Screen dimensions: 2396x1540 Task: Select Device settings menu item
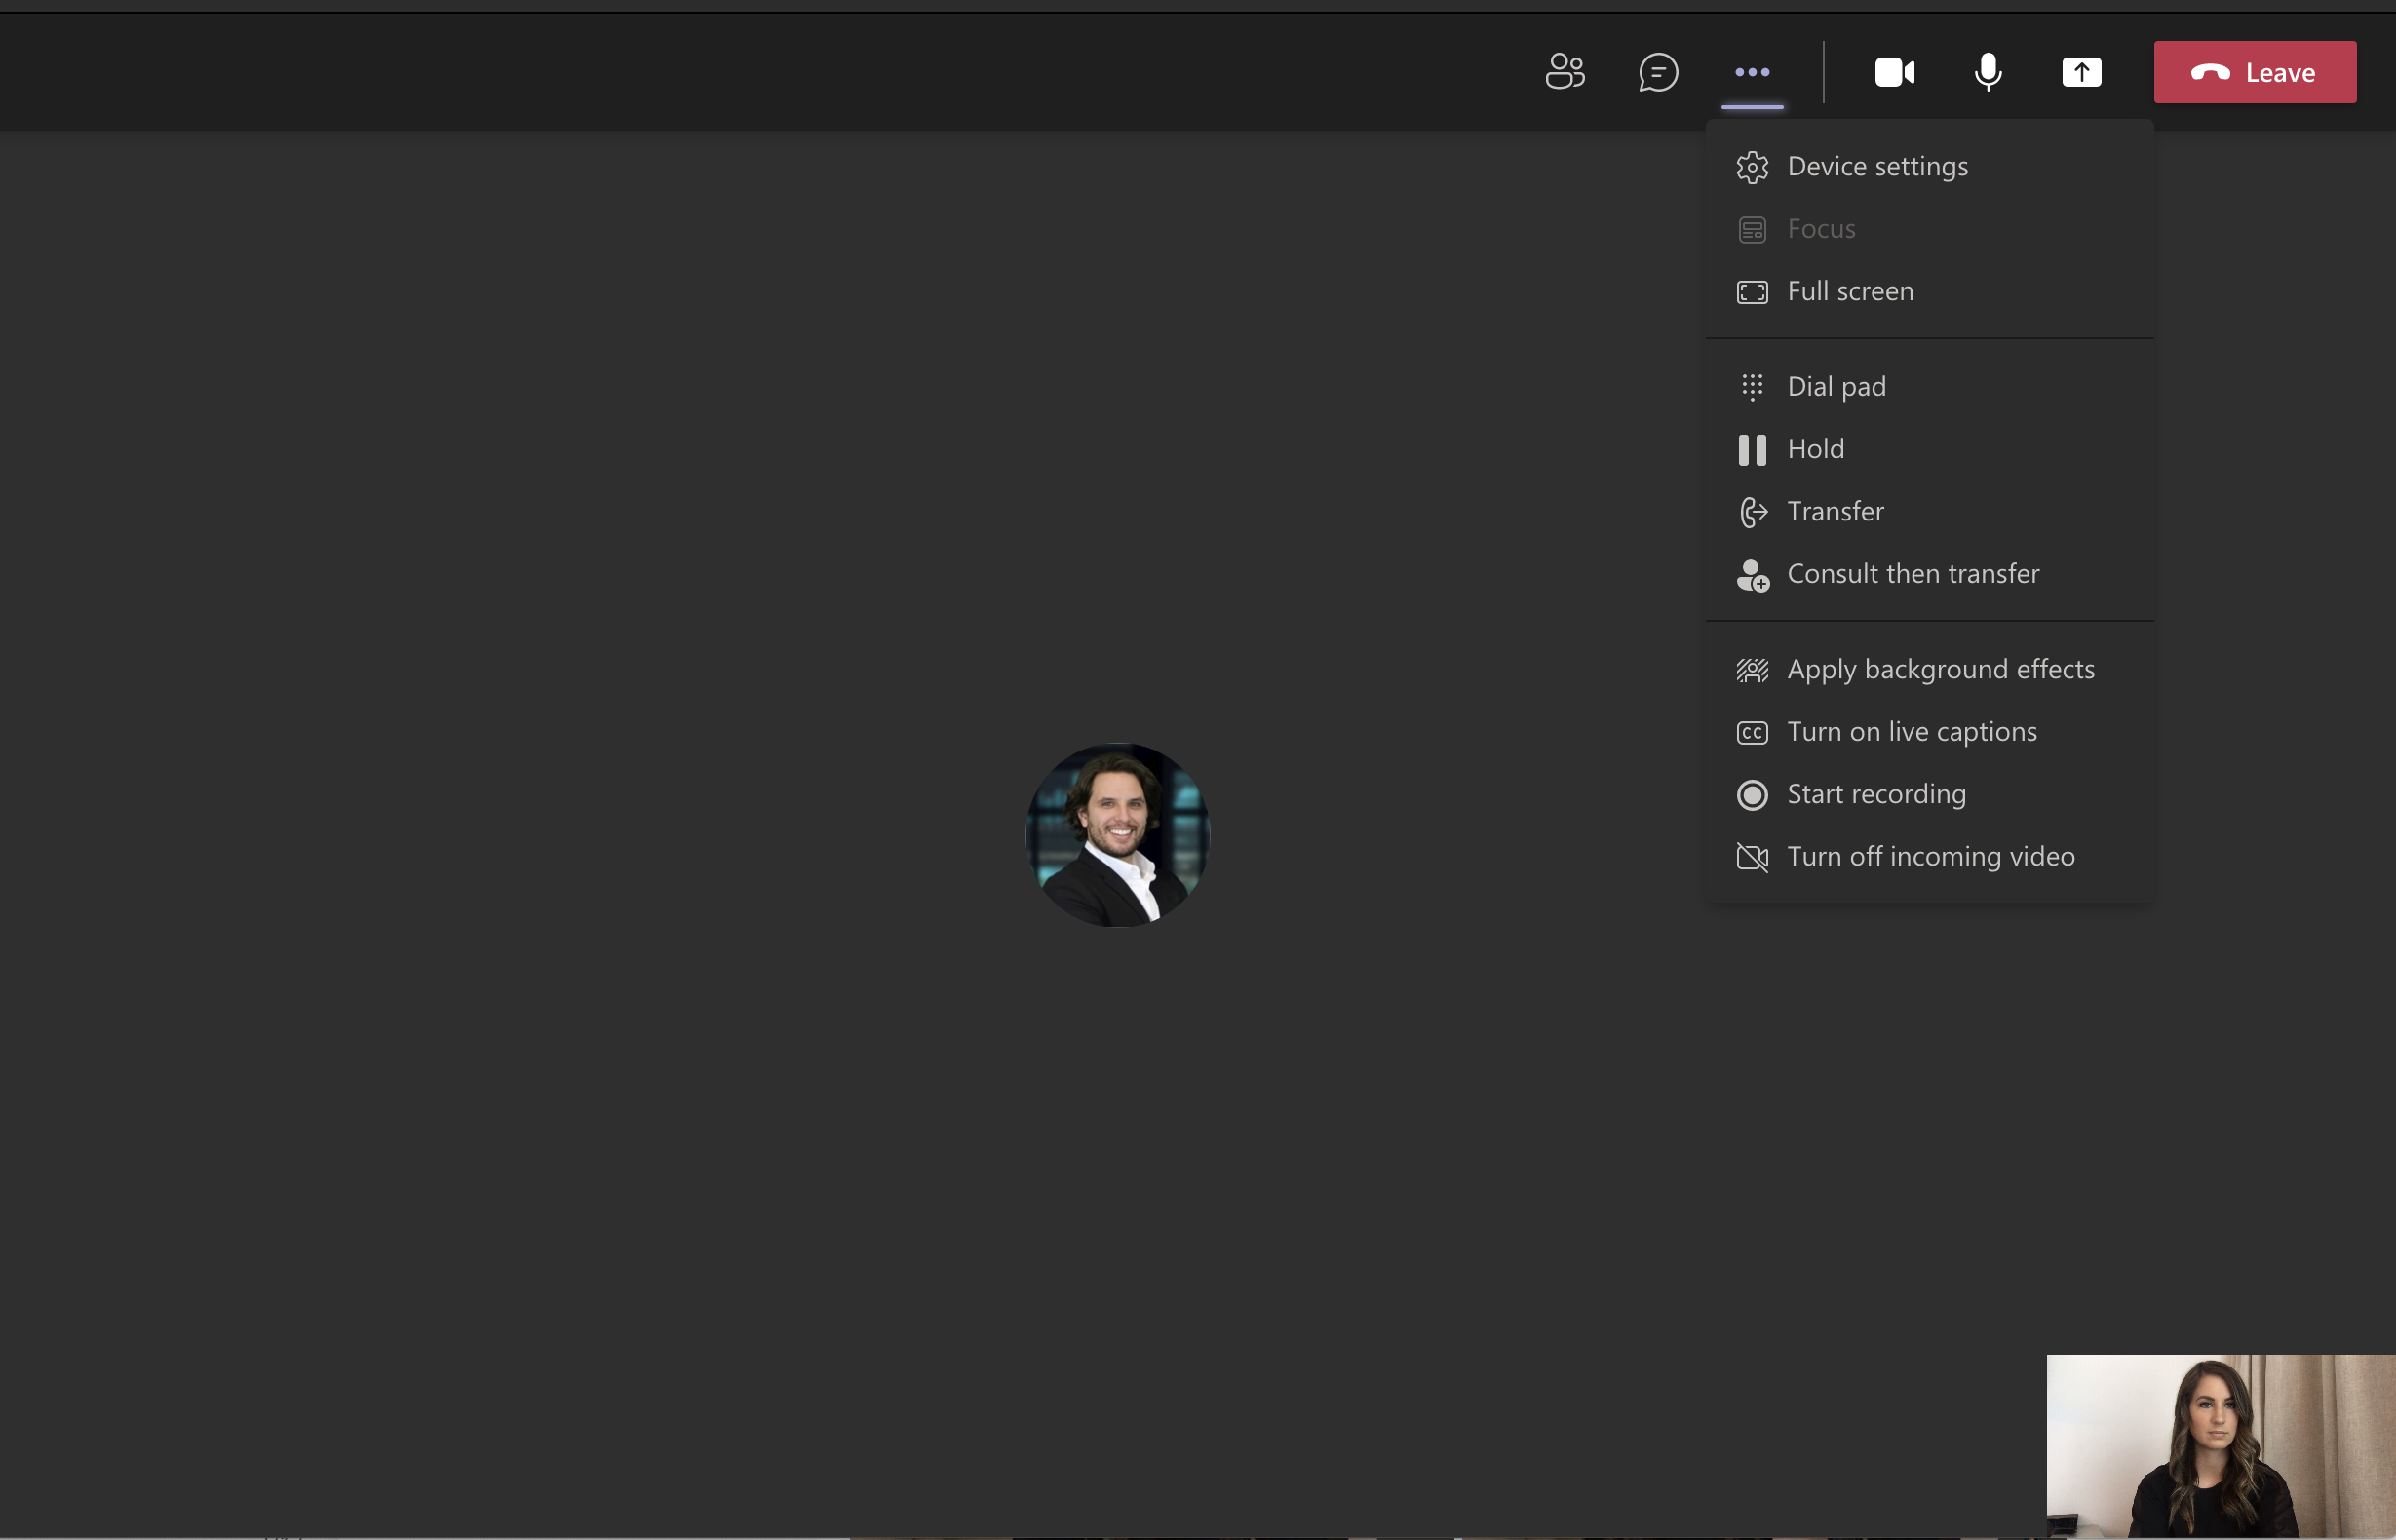coord(1877,164)
